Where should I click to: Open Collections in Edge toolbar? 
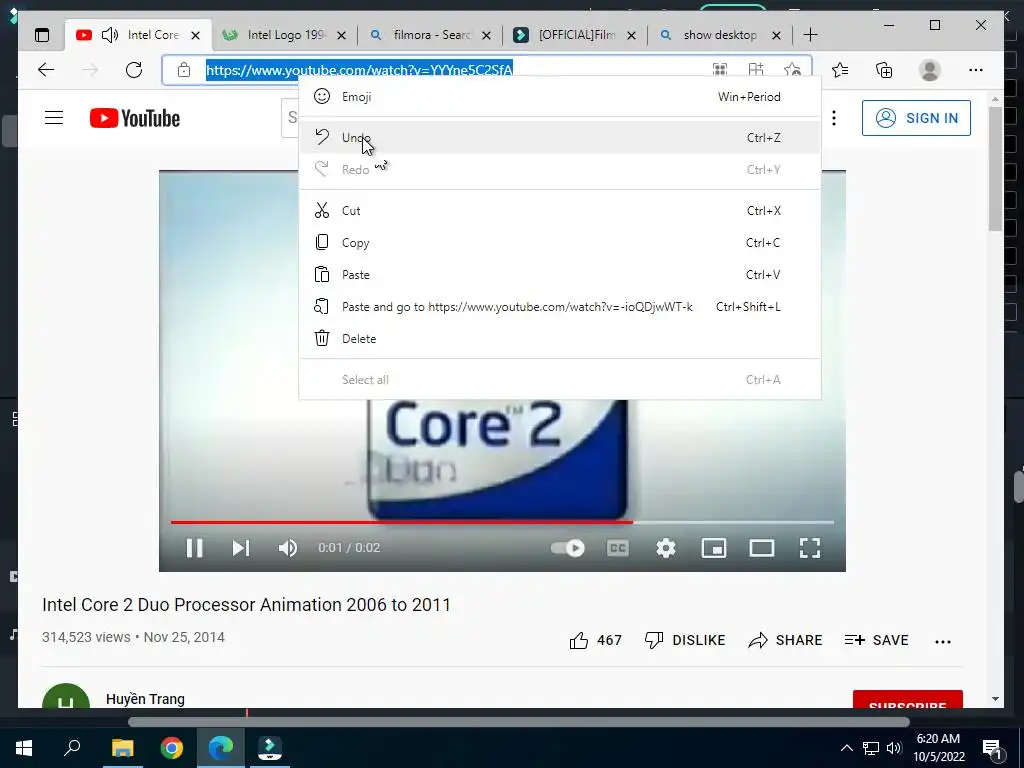click(x=884, y=70)
